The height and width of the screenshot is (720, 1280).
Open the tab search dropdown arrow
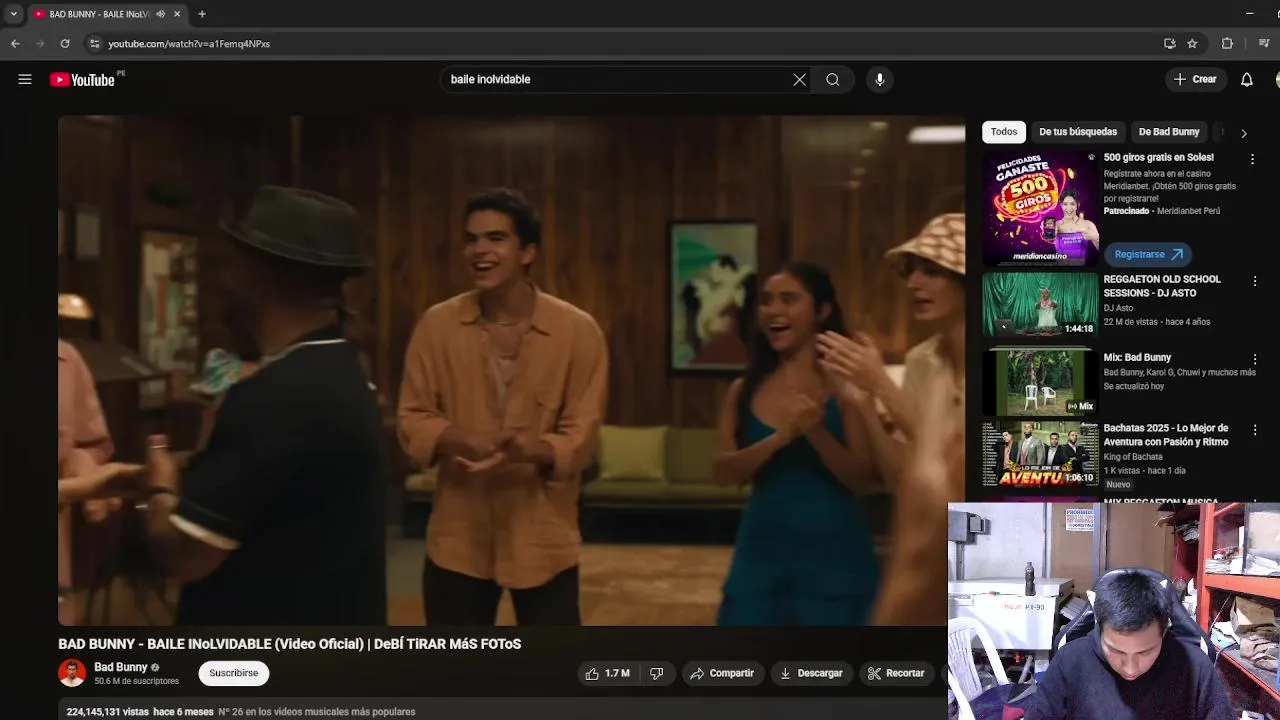(x=13, y=14)
